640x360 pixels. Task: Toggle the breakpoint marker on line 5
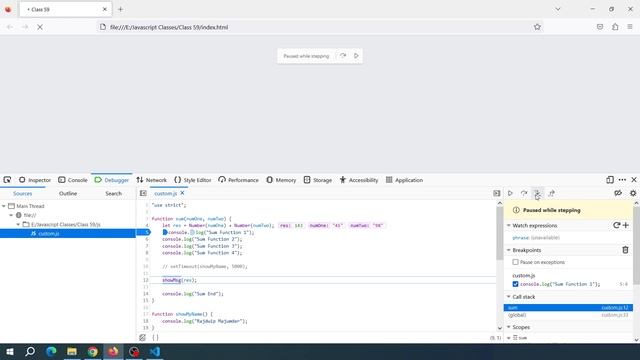pyautogui.click(x=144, y=232)
